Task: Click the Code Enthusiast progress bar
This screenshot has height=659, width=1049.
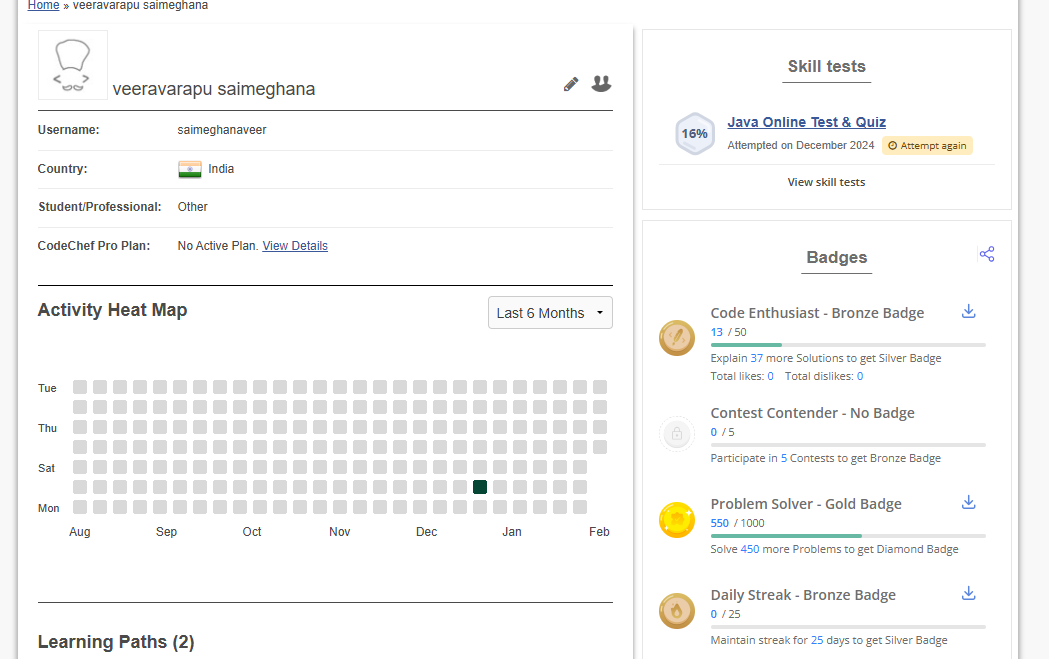Action: pos(848,345)
